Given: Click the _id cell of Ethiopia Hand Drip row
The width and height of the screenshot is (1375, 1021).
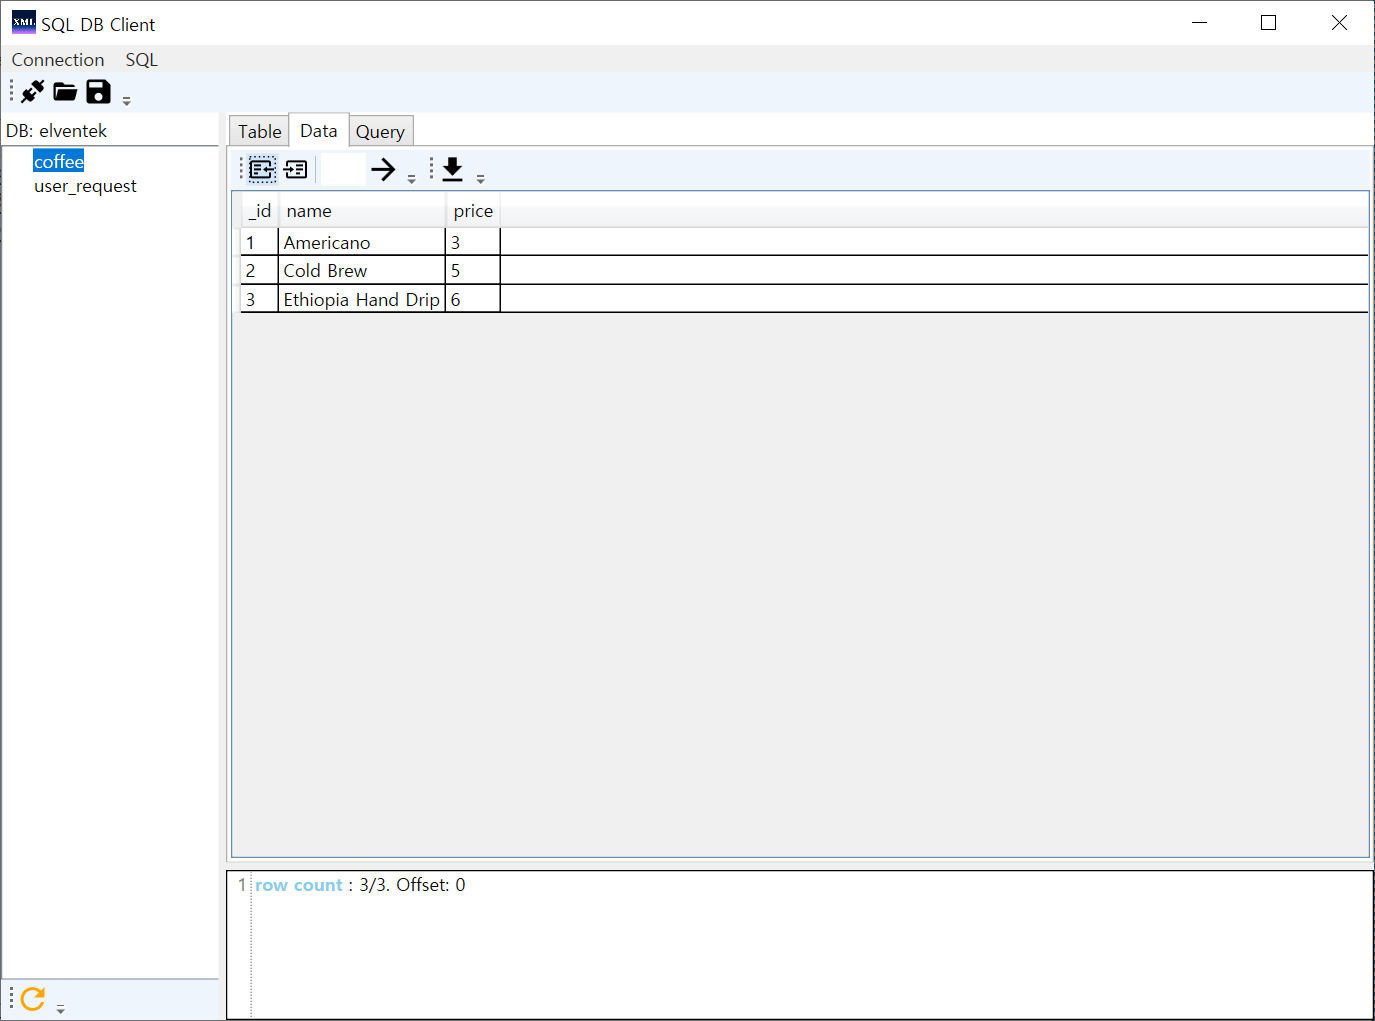Looking at the screenshot, I should [x=260, y=299].
